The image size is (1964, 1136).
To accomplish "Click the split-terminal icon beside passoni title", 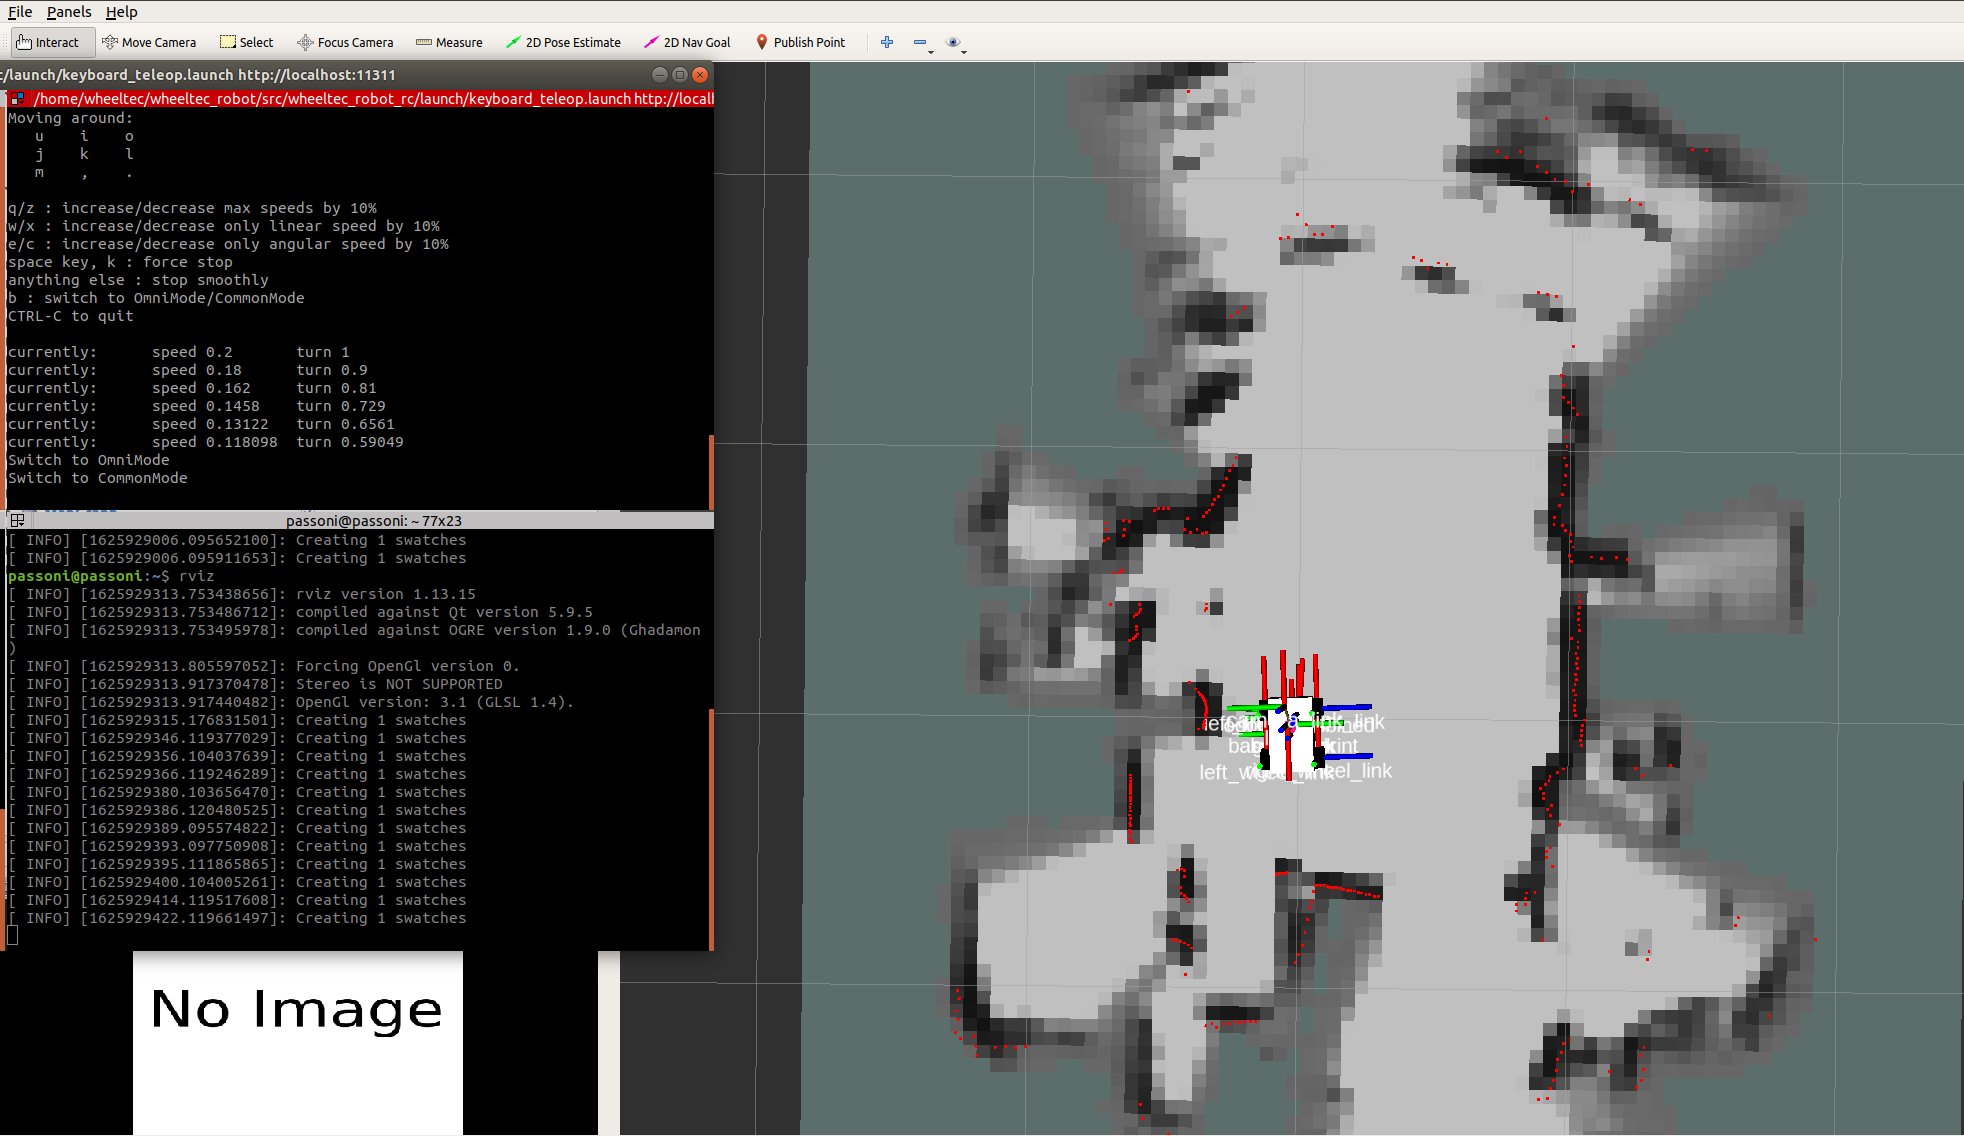I will [x=17, y=521].
